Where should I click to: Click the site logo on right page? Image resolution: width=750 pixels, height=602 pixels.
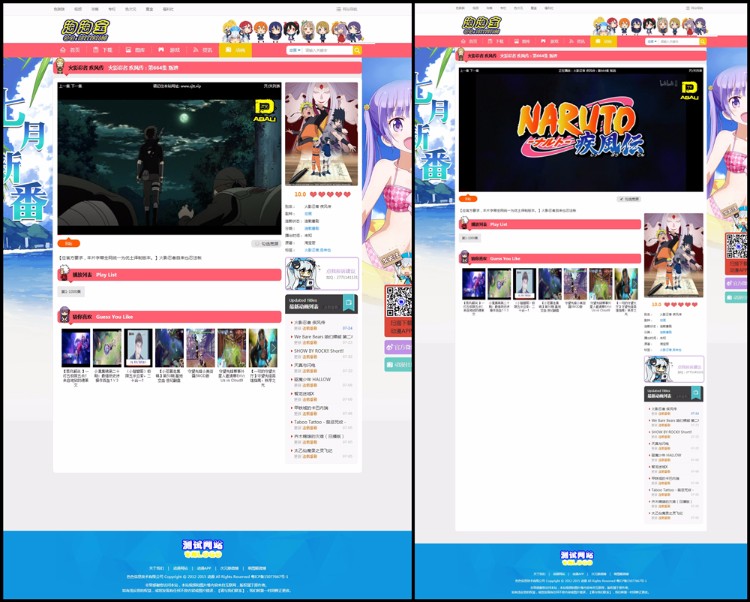tap(482, 25)
